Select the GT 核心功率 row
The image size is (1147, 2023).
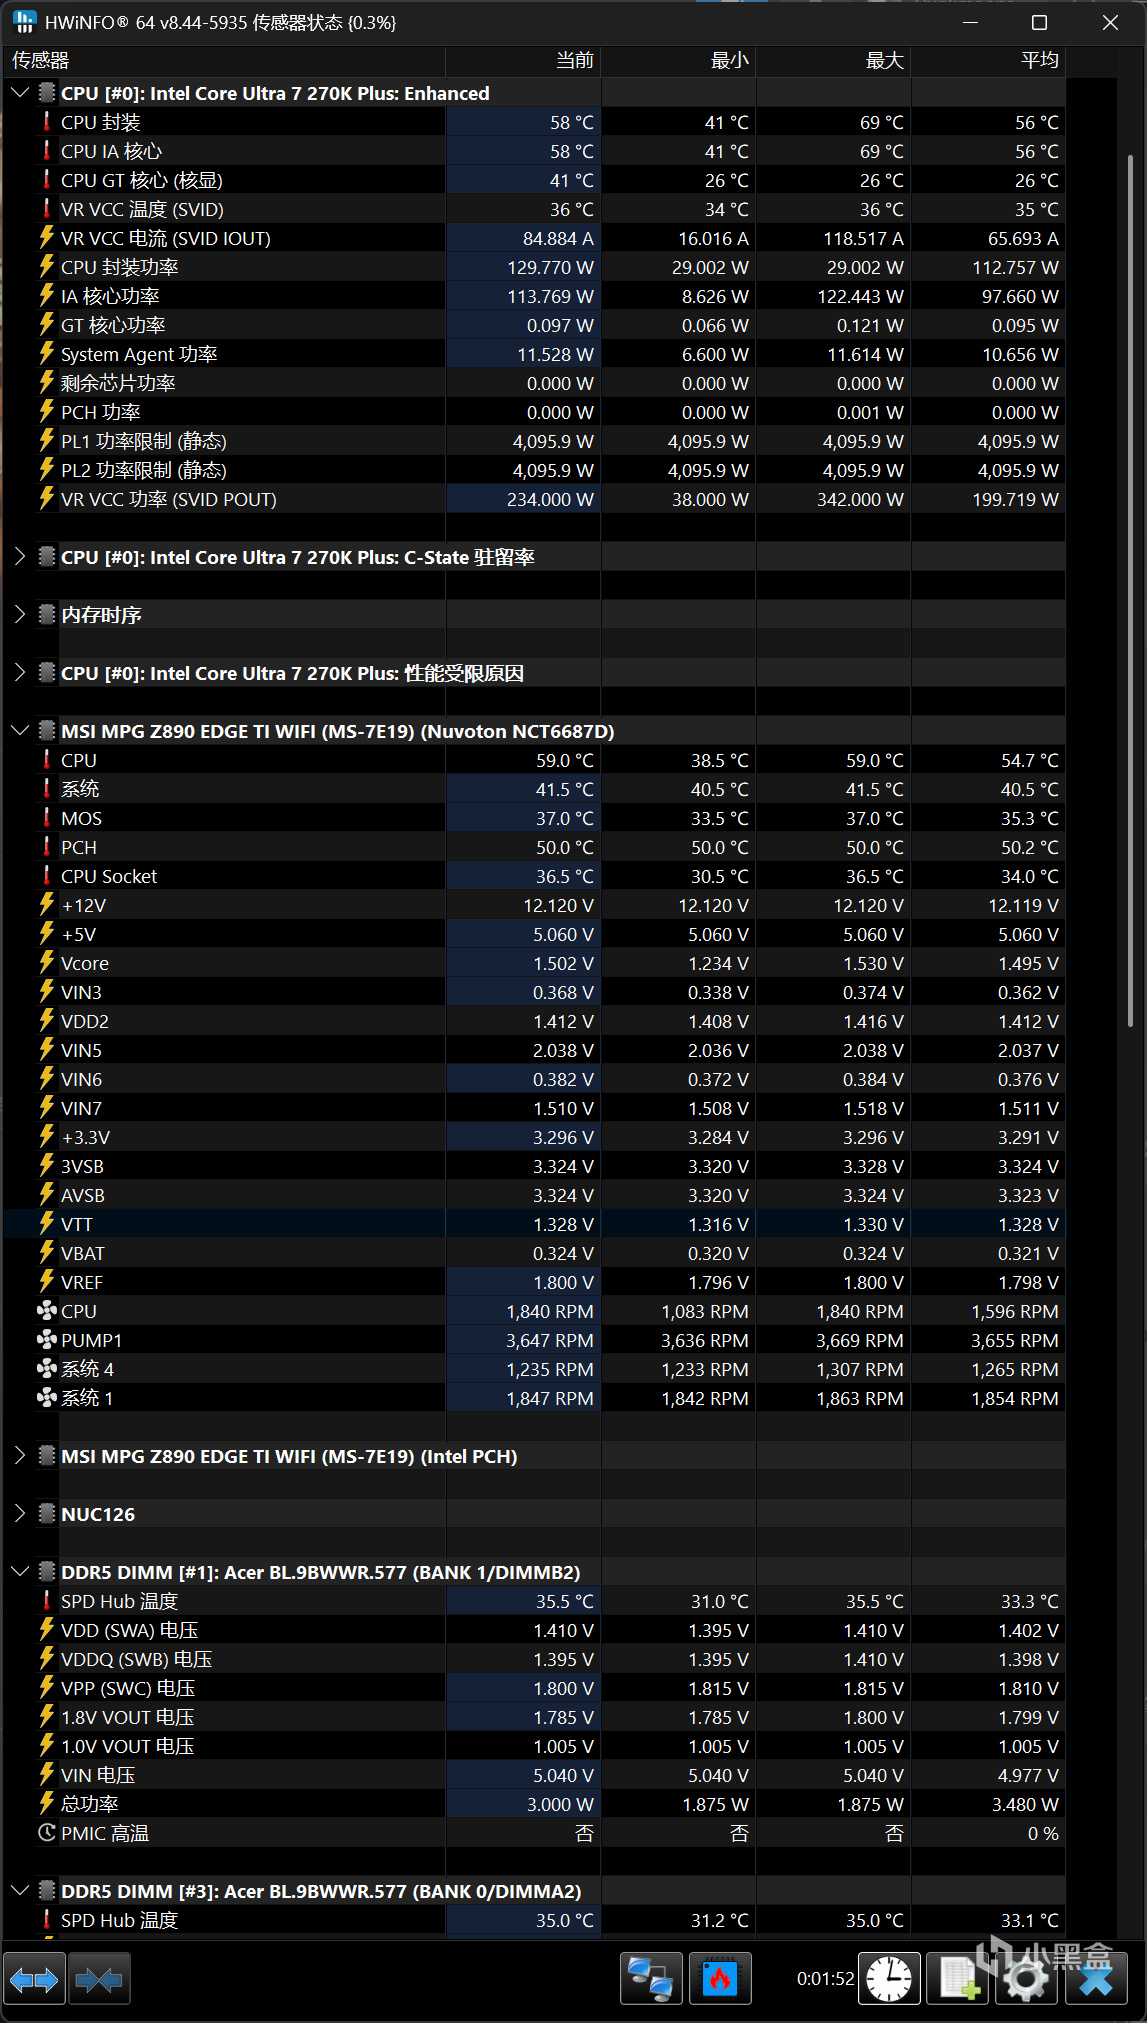tap(534, 325)
